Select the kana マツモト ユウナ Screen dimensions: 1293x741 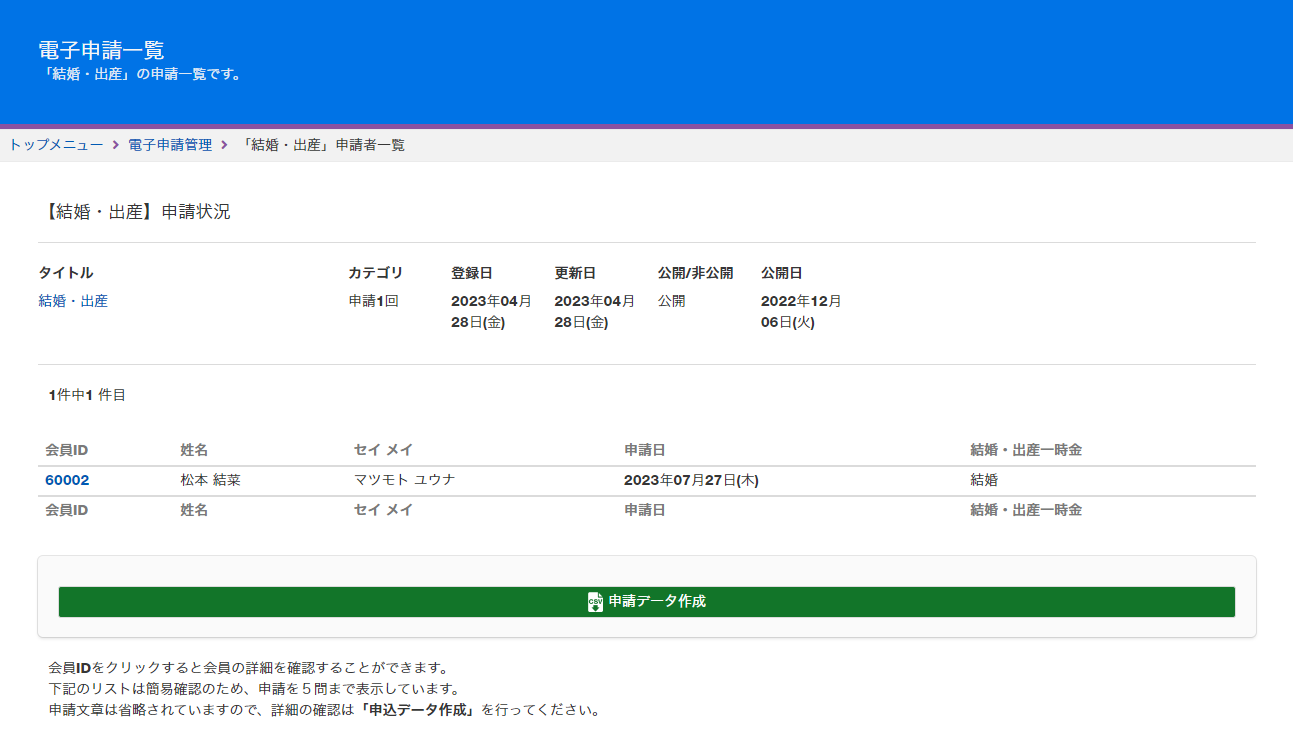[x=405, y=480]
